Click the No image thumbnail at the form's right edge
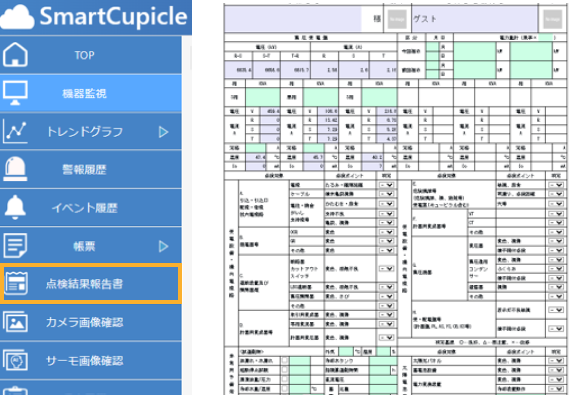Screen dimensions: 574x395 pyautogui.click(x=552, y=19)
